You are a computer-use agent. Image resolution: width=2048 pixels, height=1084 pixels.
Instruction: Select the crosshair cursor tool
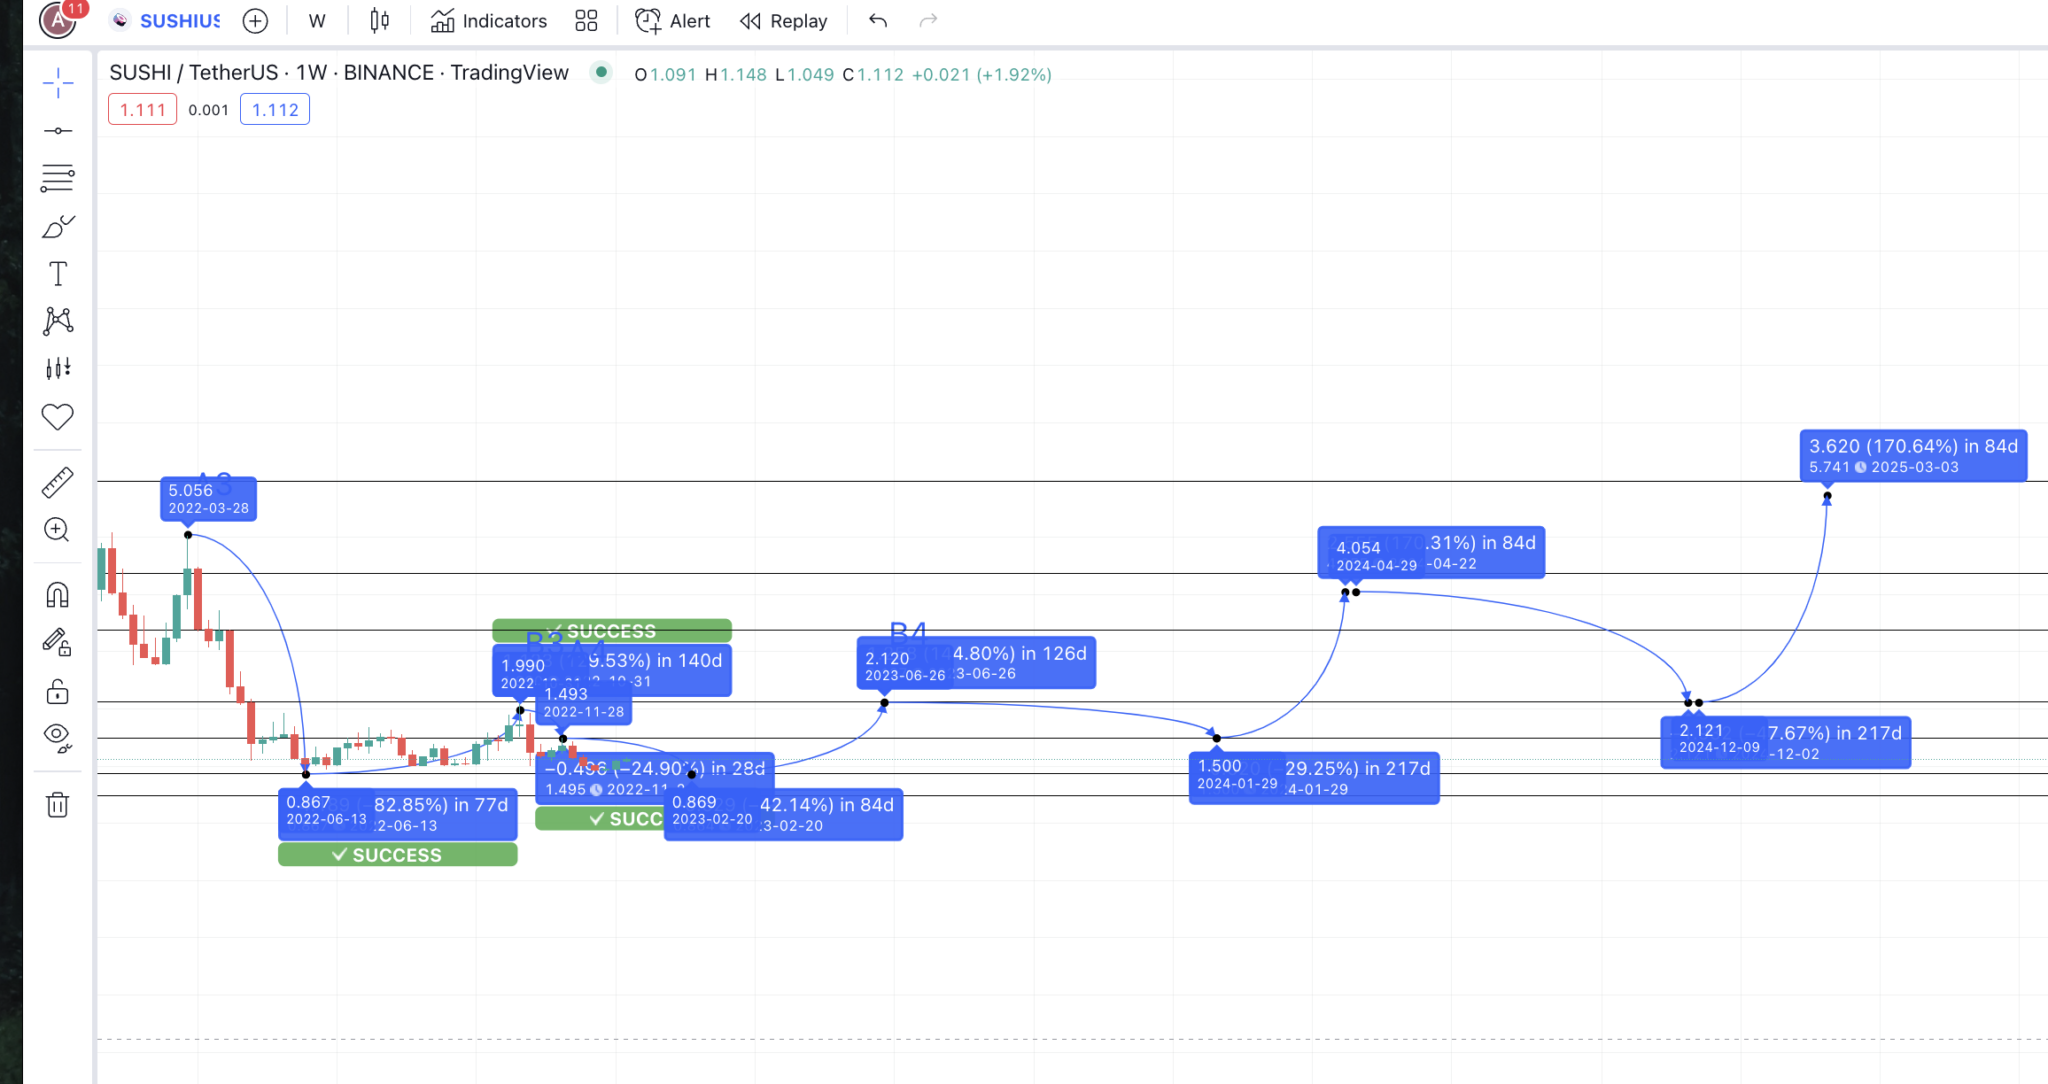click(x=58, y=83)
